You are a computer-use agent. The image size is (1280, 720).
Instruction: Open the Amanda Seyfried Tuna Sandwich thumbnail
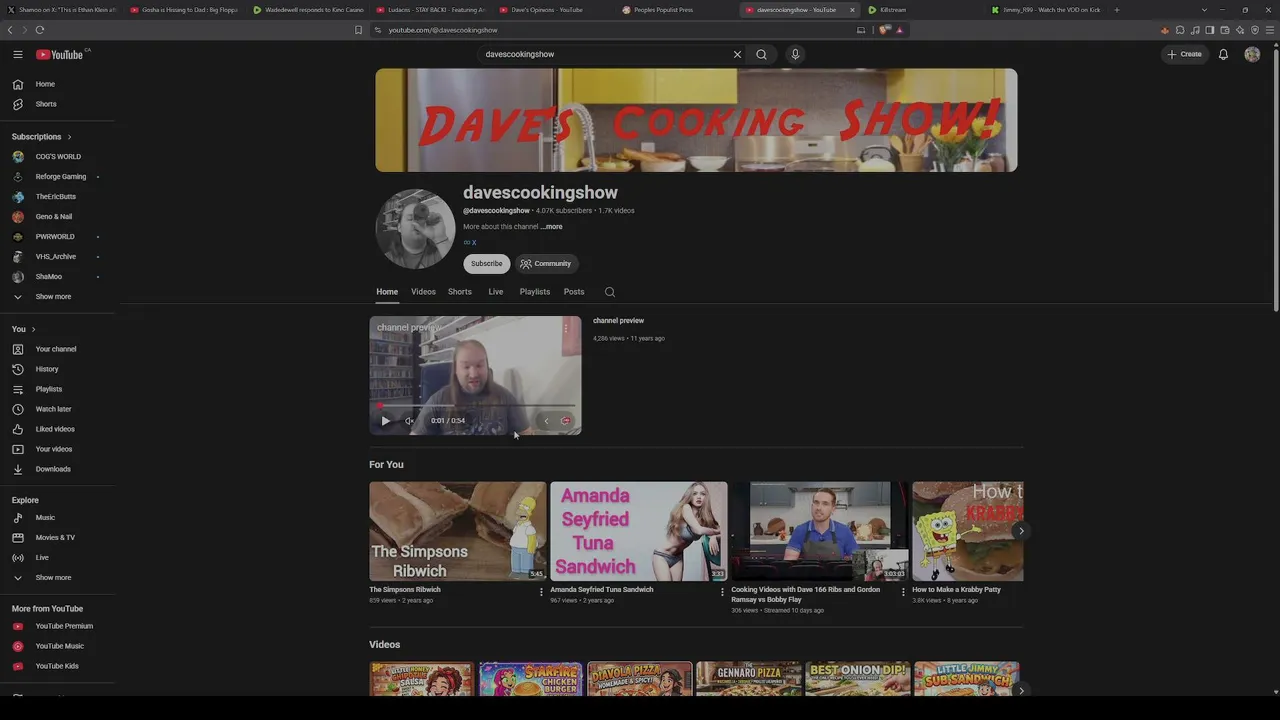tap(639, 531)
